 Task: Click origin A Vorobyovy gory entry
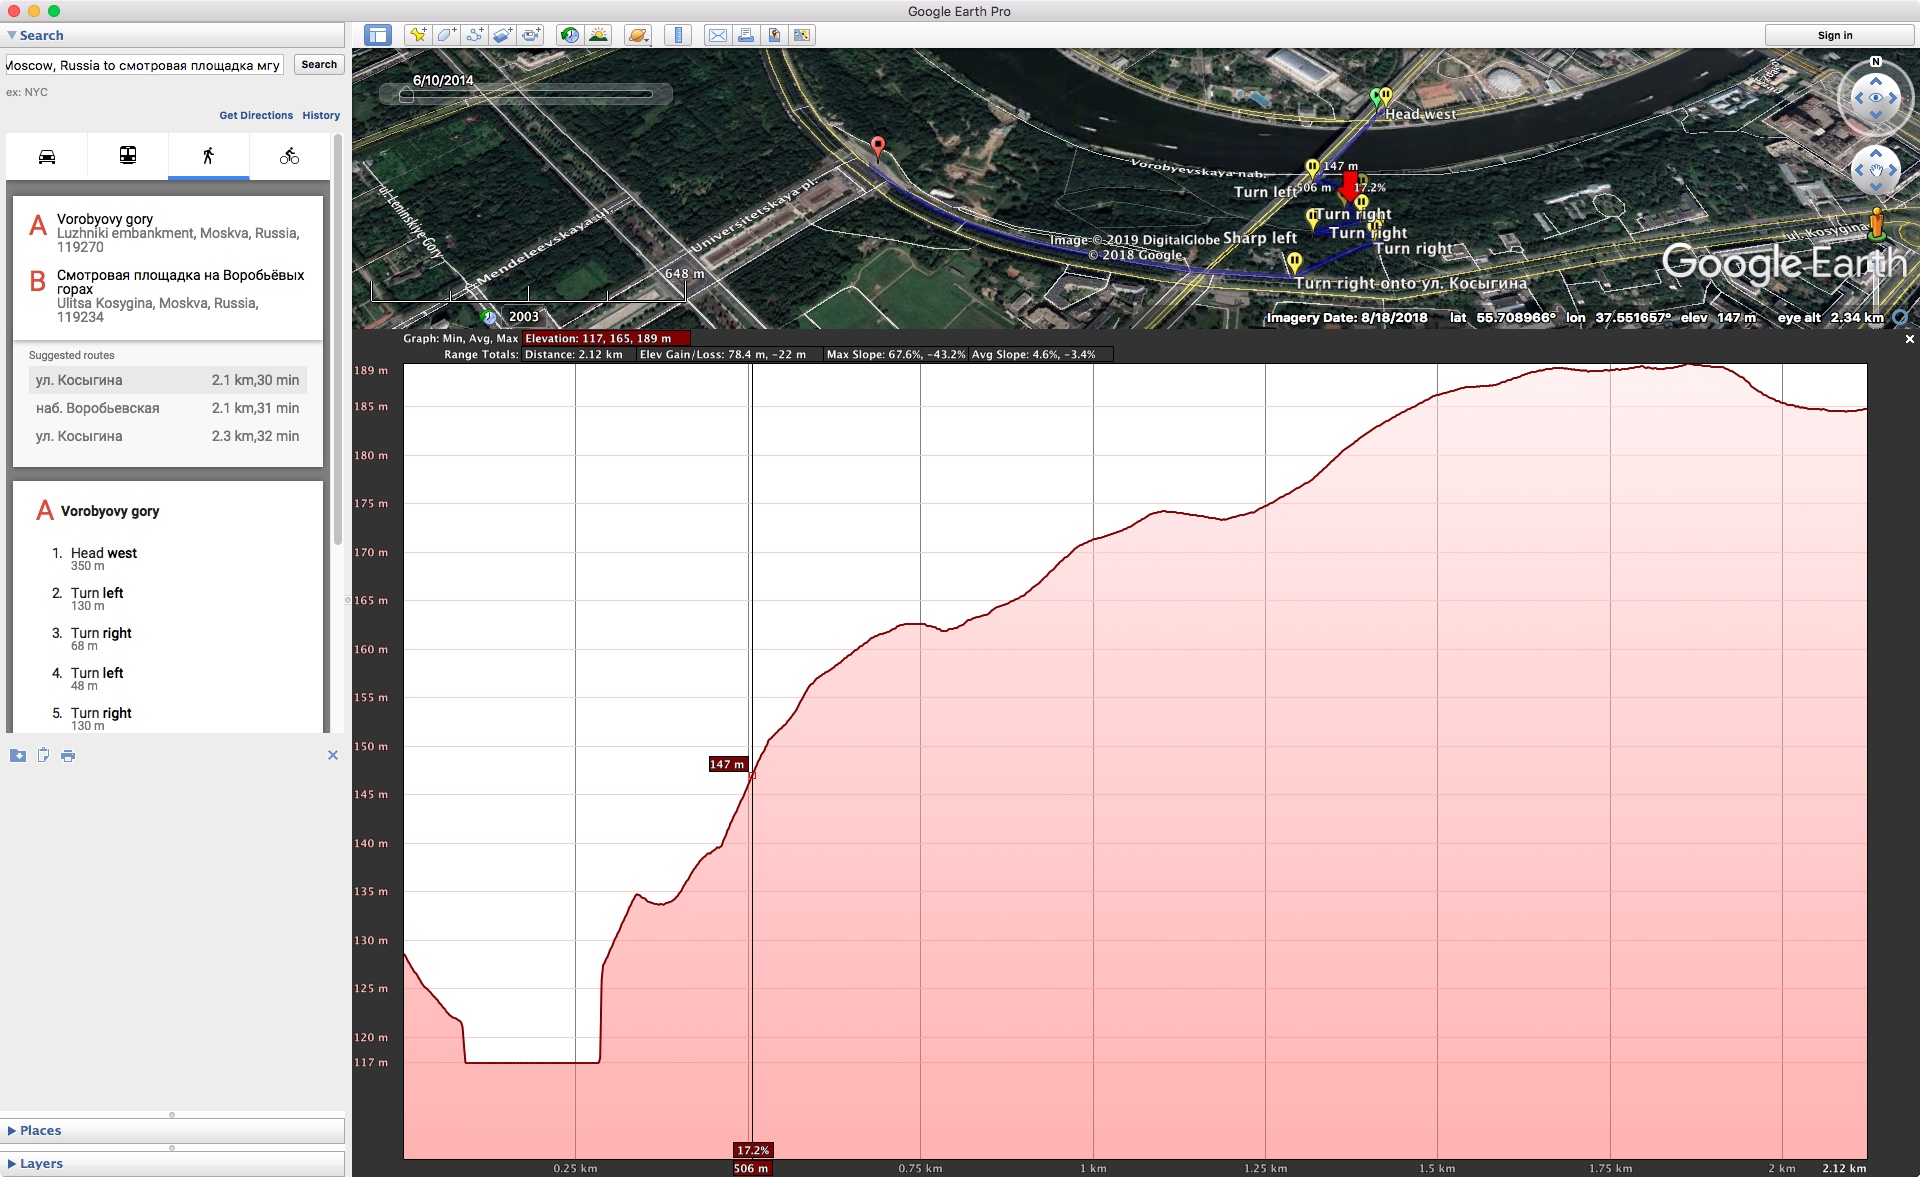click(x=168, y=232)
